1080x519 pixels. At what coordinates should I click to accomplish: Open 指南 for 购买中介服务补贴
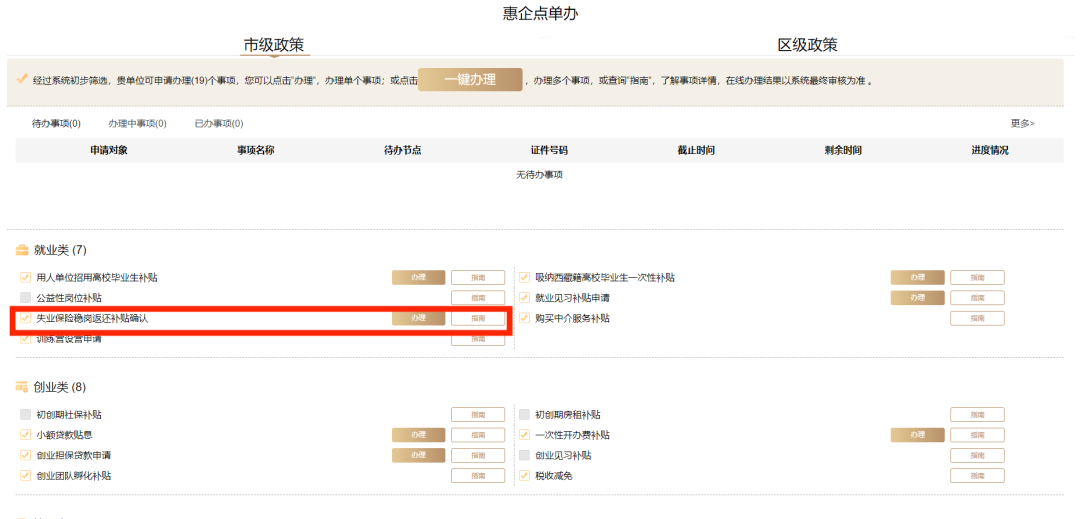(x=977, y=318)
